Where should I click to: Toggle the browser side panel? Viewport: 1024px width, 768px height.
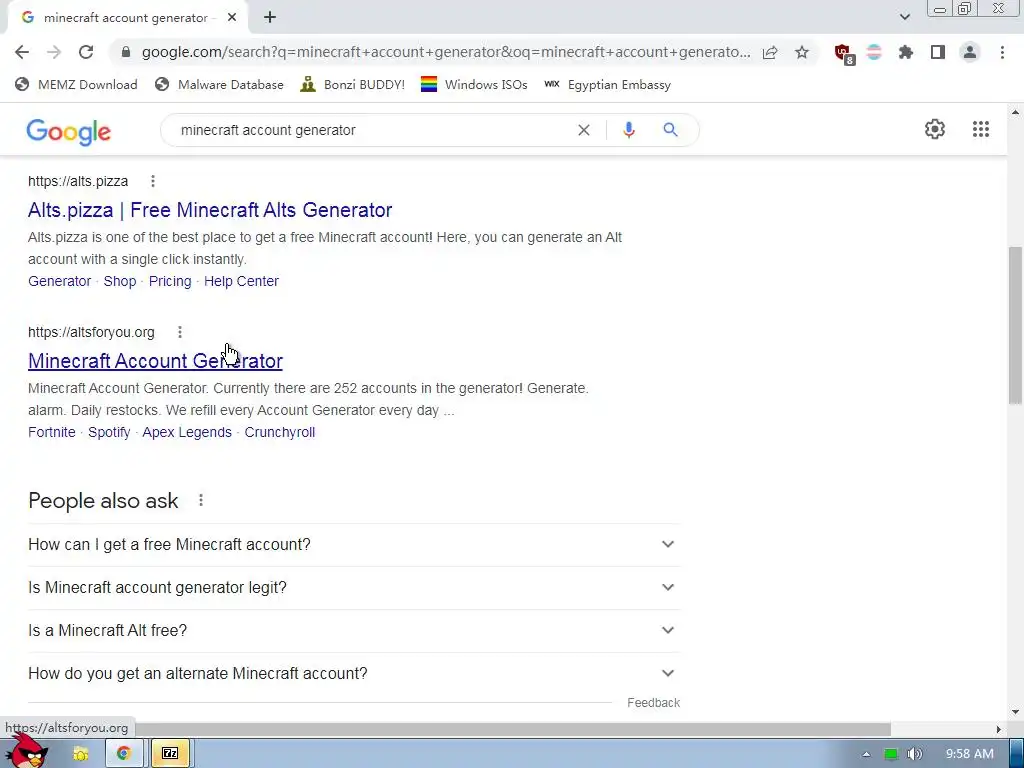click(x=938, y=52)
